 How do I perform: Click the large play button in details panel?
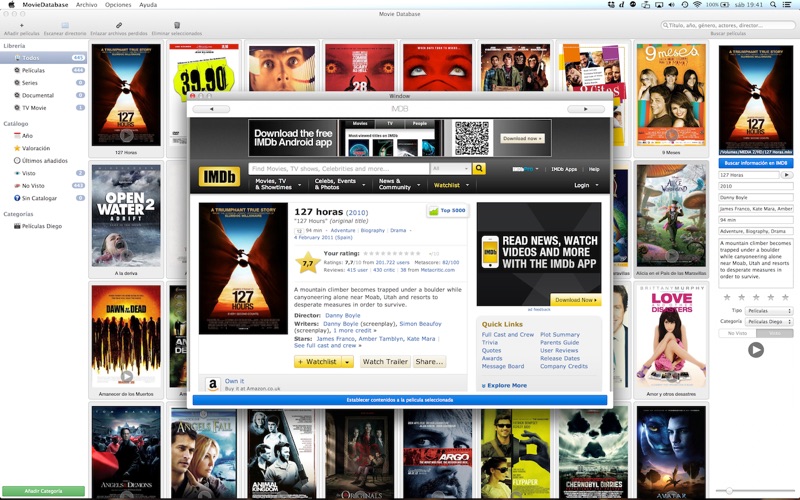pyautogui.click(x=756, y=350)
